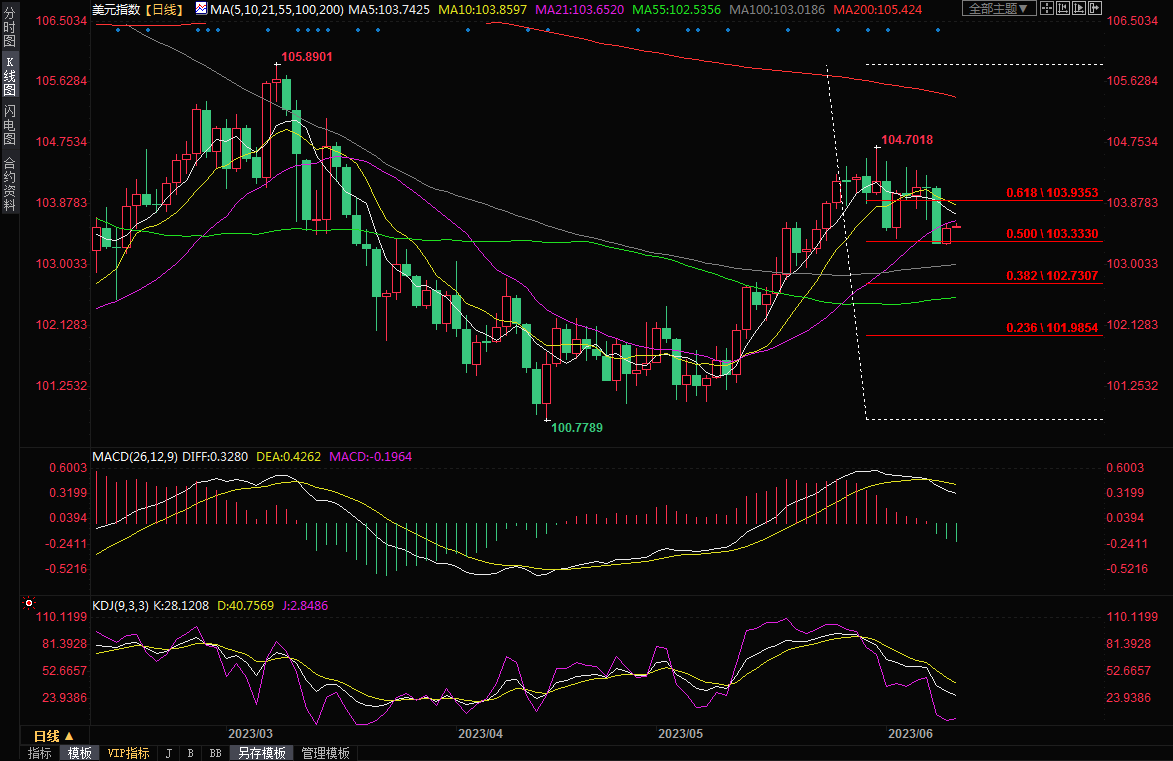Click the red sun marker icon above KDJ
The width and height of the screenshot is (1173, 761).
tap(29, 604)
